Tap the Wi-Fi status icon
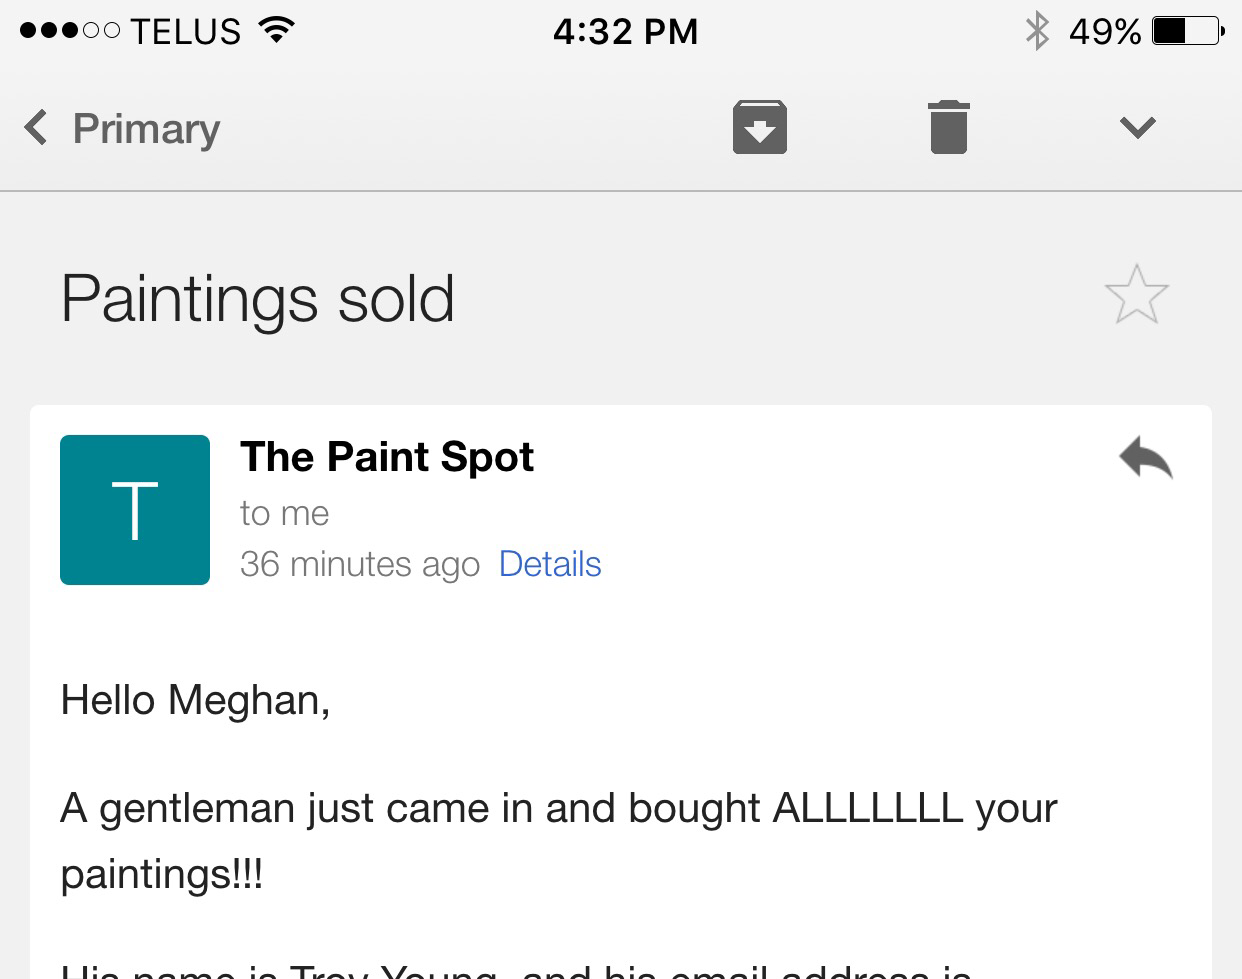This screenshot has width=1242, height=979. click(276, 31)
